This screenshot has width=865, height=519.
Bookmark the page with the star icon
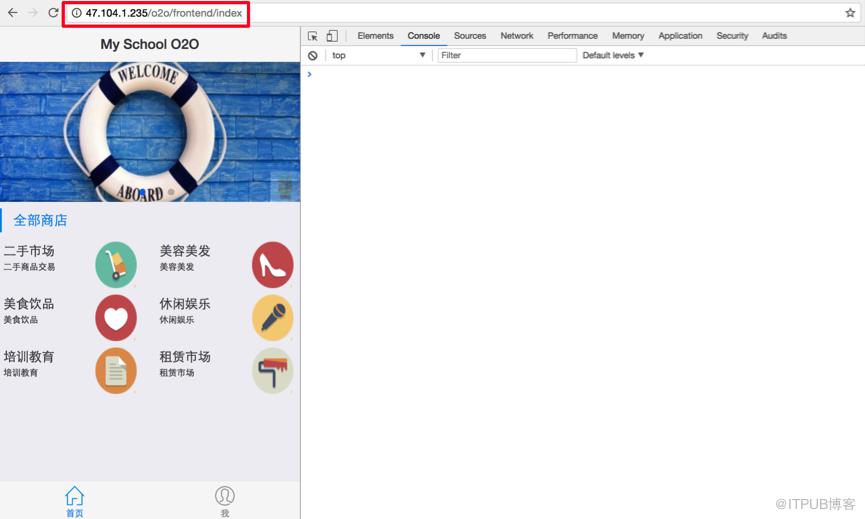[850, 13]
